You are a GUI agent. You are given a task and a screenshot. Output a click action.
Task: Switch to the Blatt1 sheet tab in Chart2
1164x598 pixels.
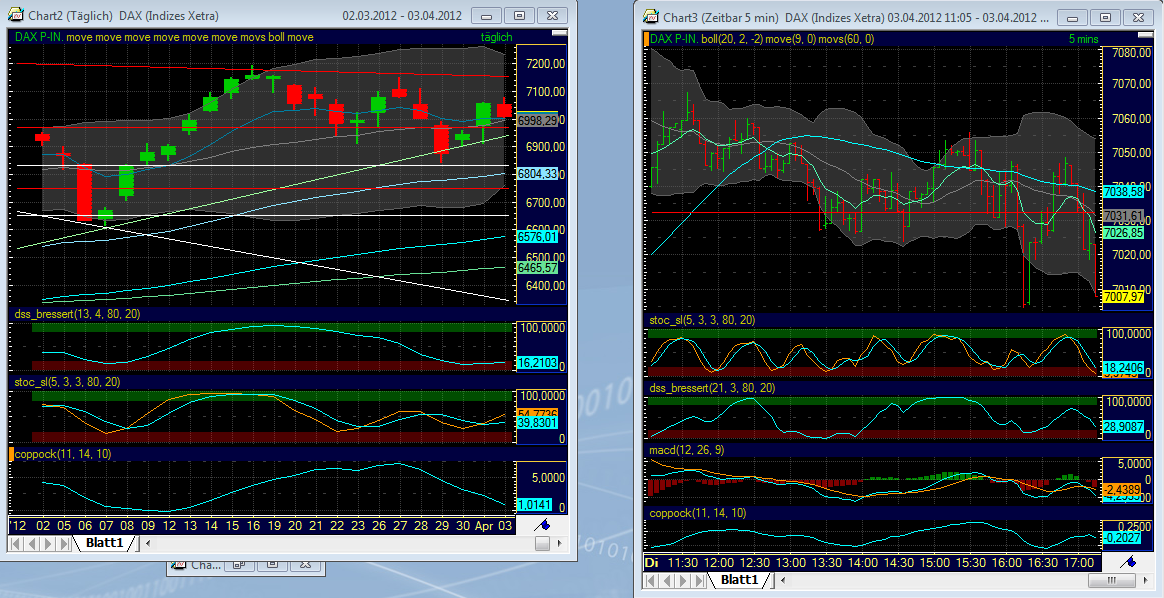pos(106,543)
